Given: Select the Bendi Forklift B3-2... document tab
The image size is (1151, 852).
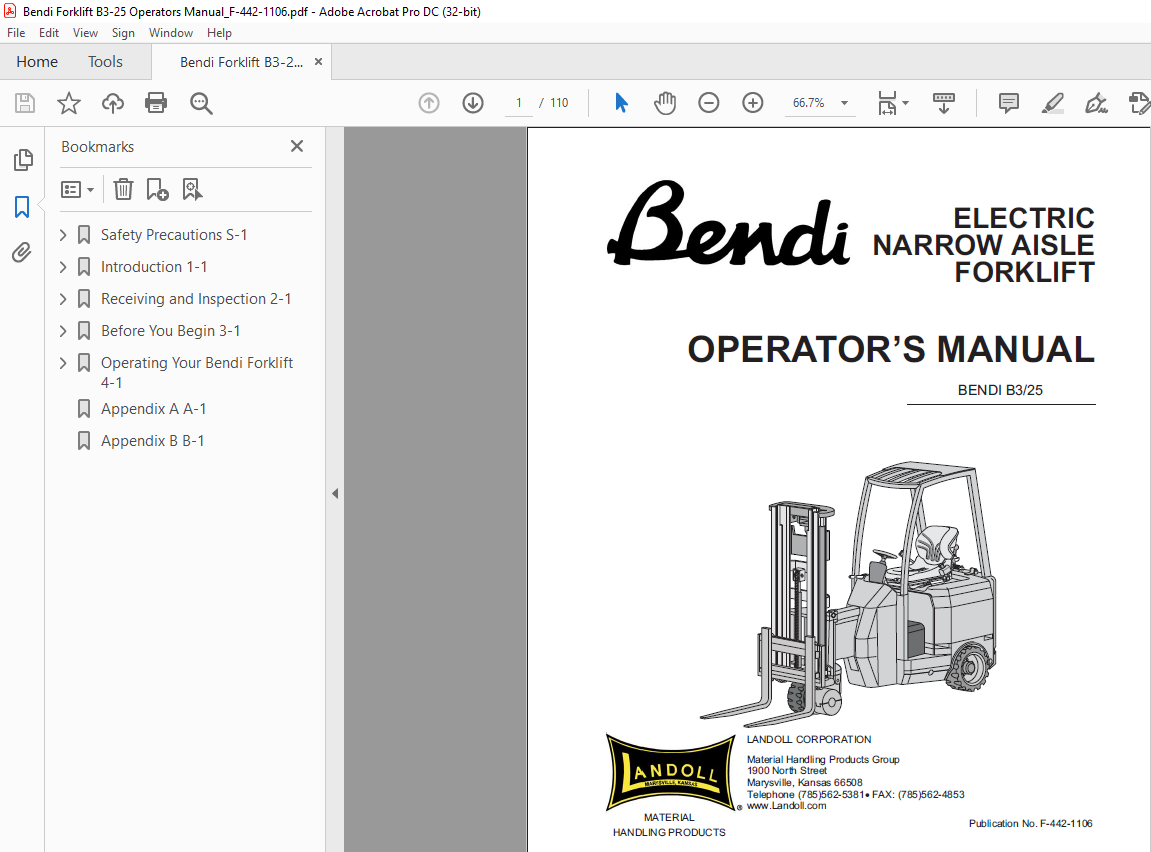Looking at the screenshot, I should click(241, 62).
